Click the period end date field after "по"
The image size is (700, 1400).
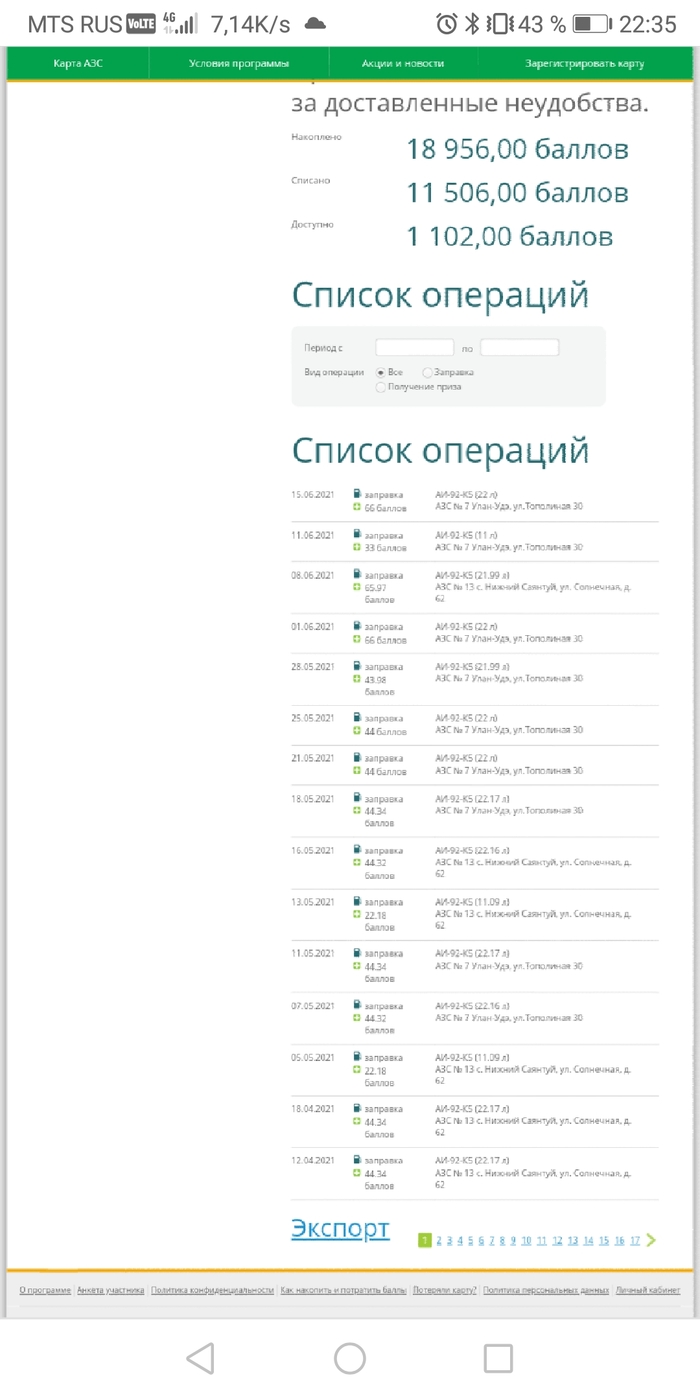(519, 348)
